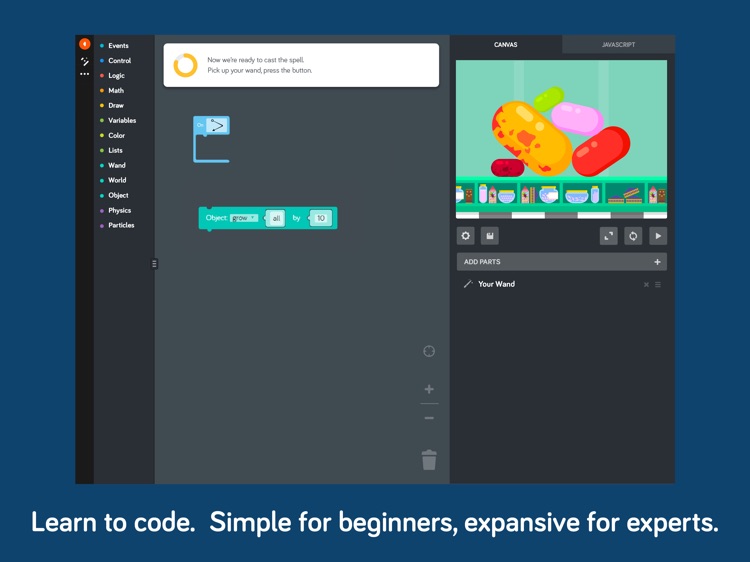Select the Canvas tab
The image size is (750, 562).
point(506,45)
